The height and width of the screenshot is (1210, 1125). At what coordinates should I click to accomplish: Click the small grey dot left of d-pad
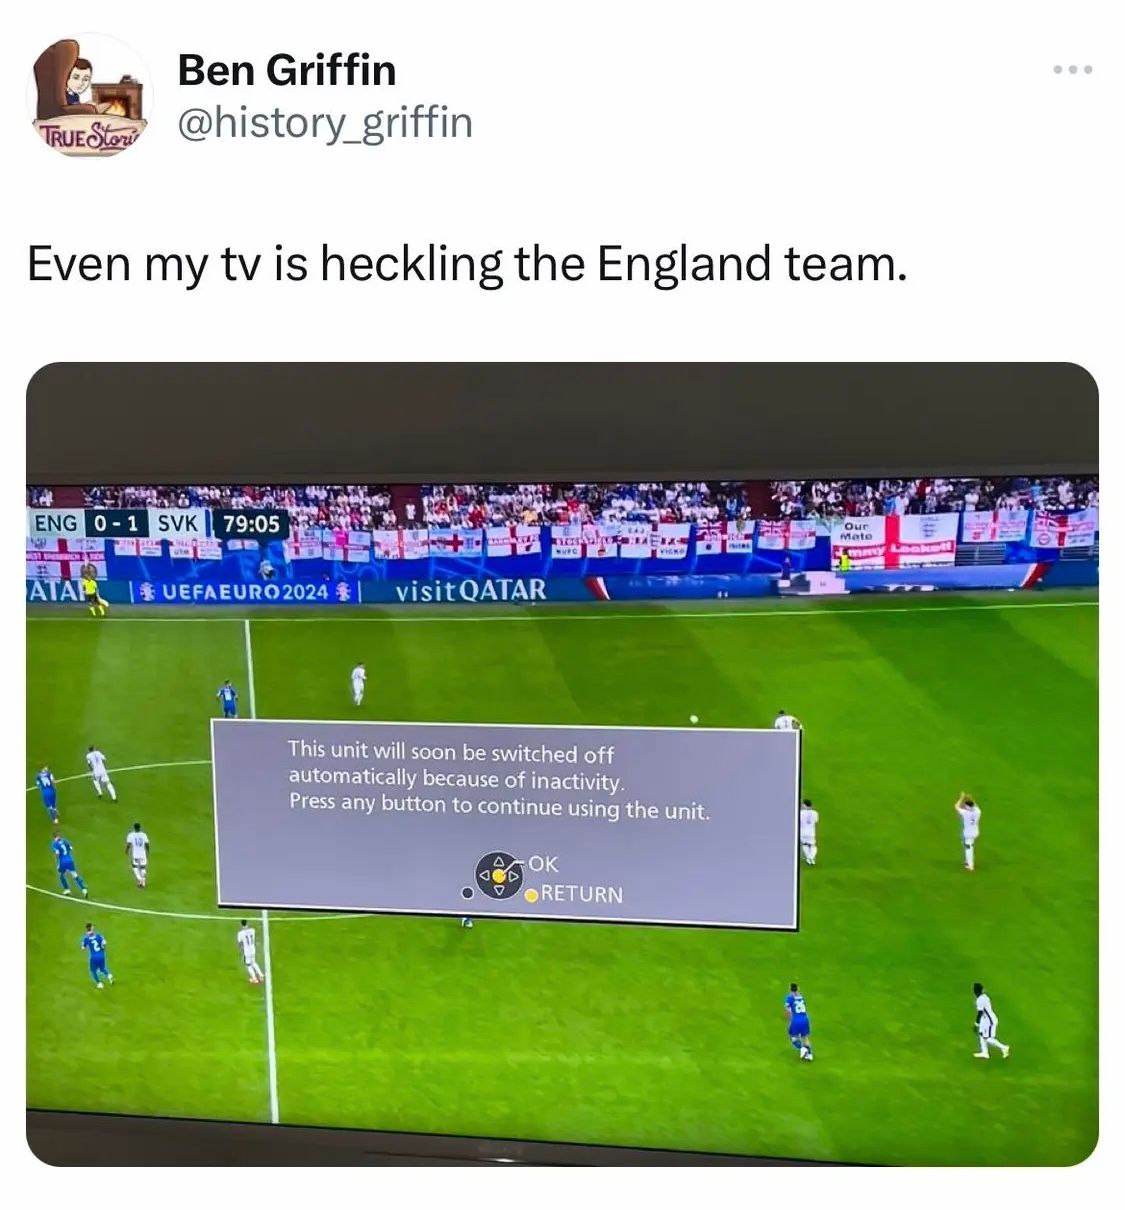tap(465, 892)
